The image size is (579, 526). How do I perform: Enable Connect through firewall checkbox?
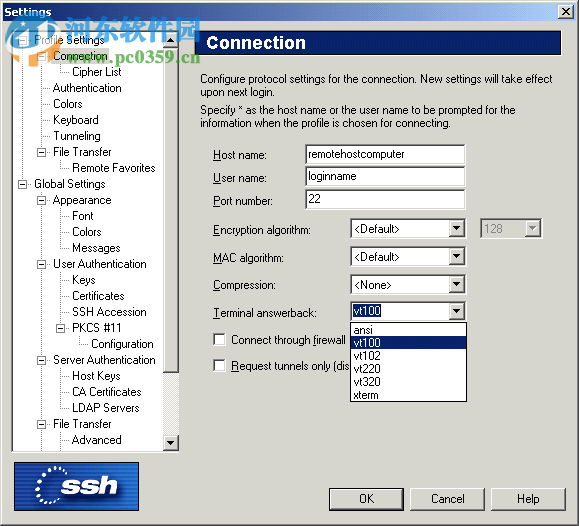tap(219, 339)
